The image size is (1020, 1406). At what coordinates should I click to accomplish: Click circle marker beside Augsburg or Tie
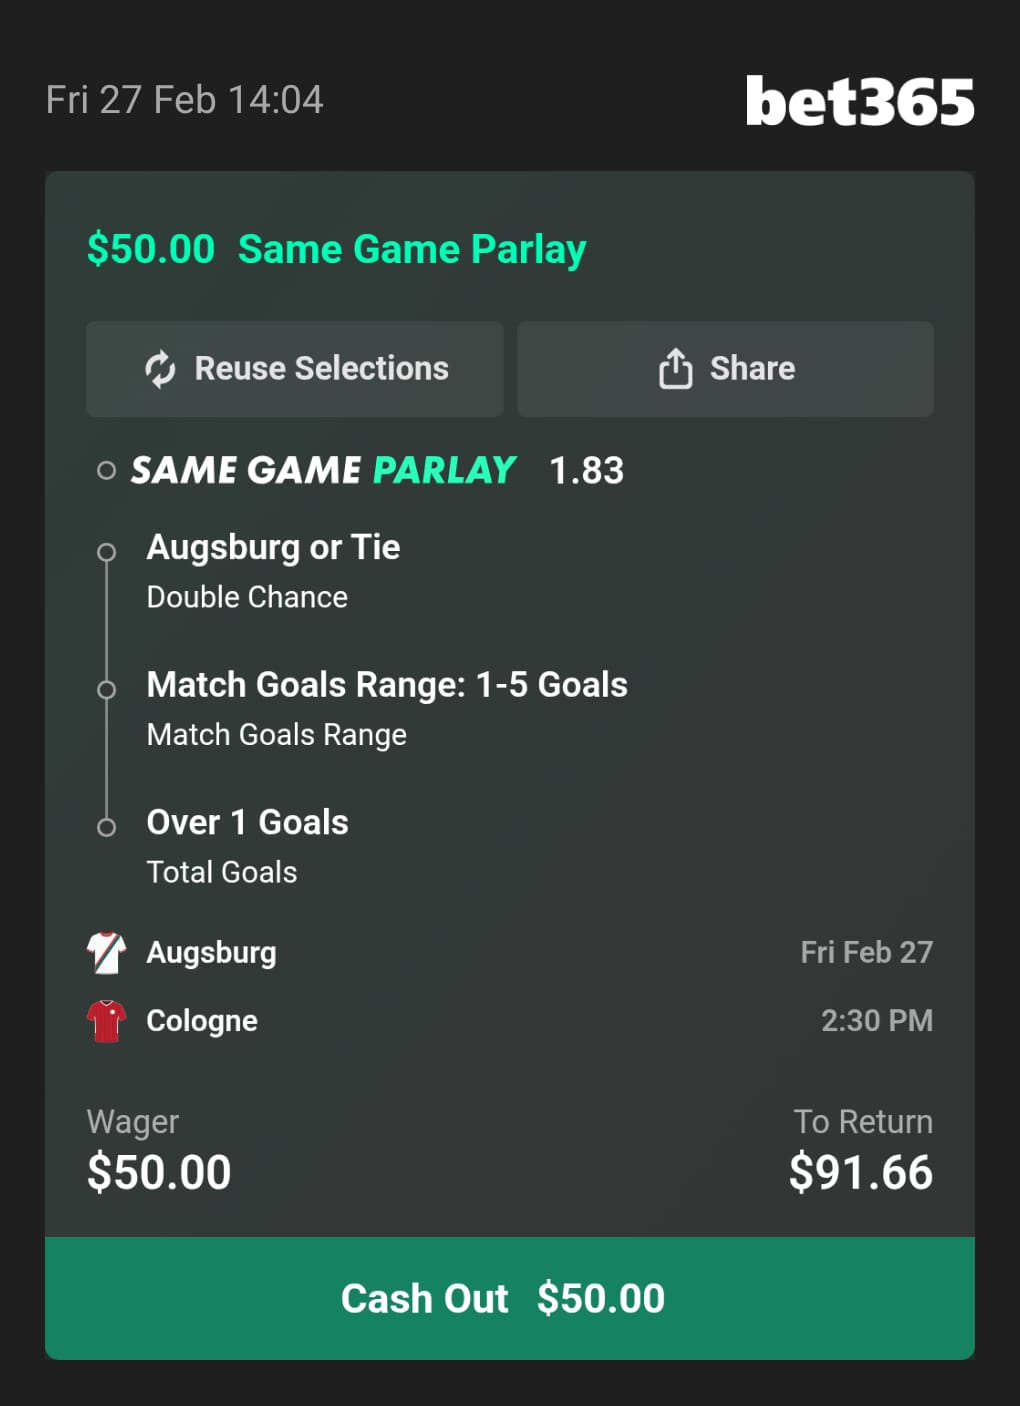coord(106,552)
